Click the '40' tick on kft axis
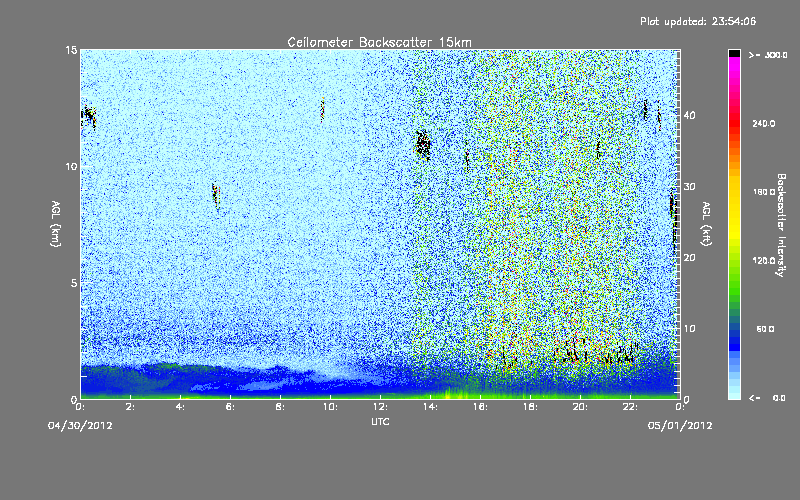The image size is (800, 500). click(689, 115)
